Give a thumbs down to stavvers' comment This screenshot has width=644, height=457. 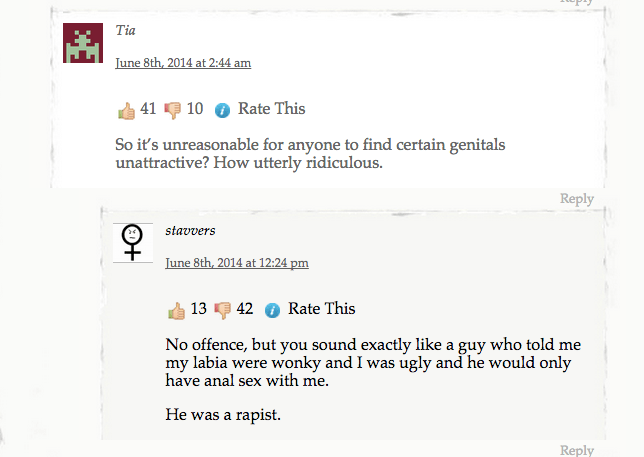tap(222, 310)
